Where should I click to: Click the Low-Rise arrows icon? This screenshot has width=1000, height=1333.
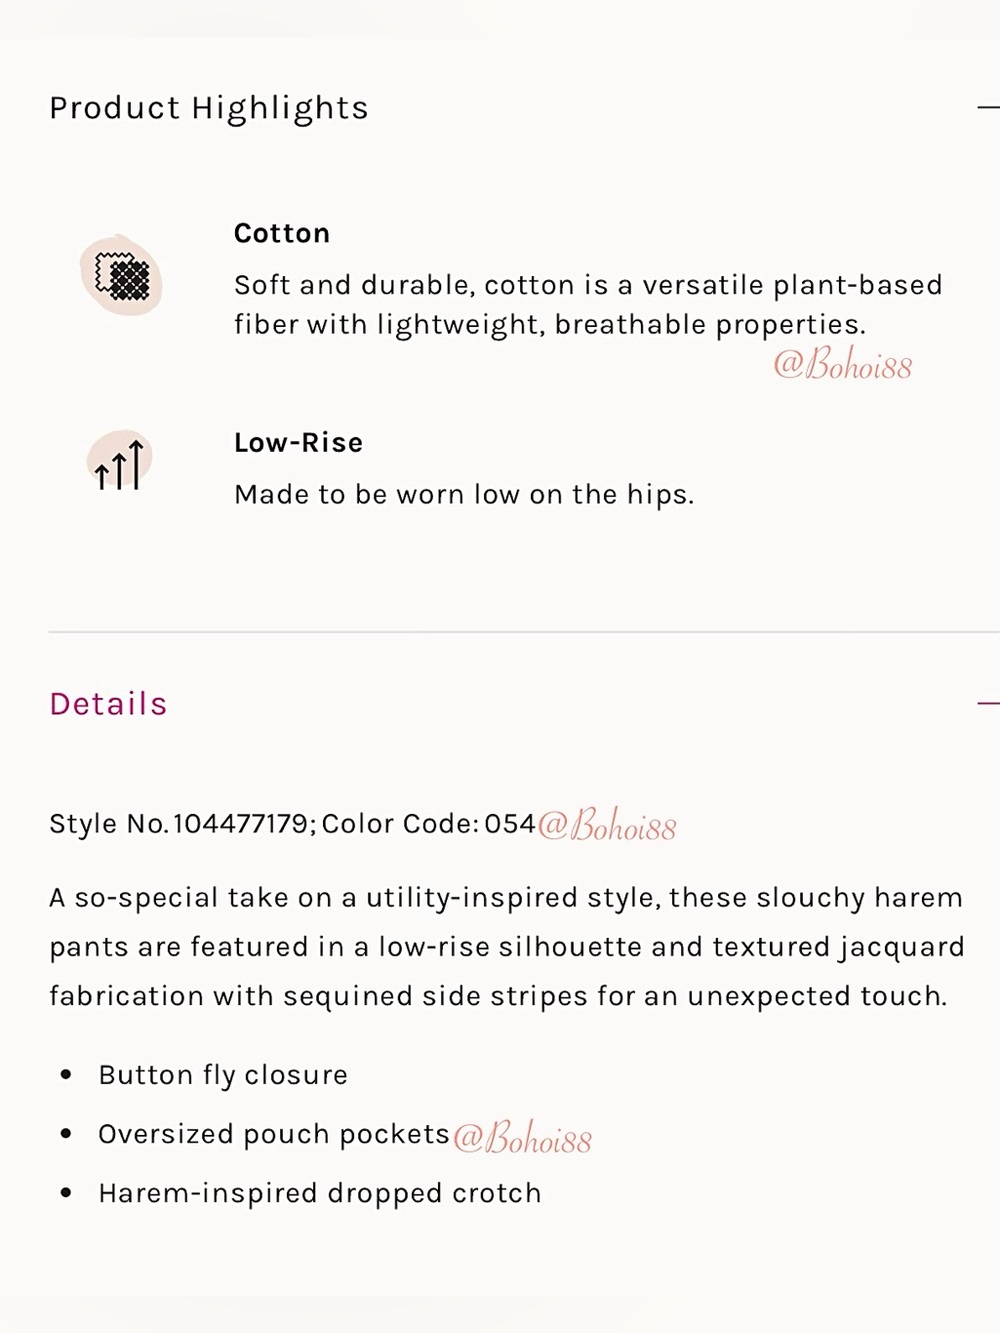119,463
